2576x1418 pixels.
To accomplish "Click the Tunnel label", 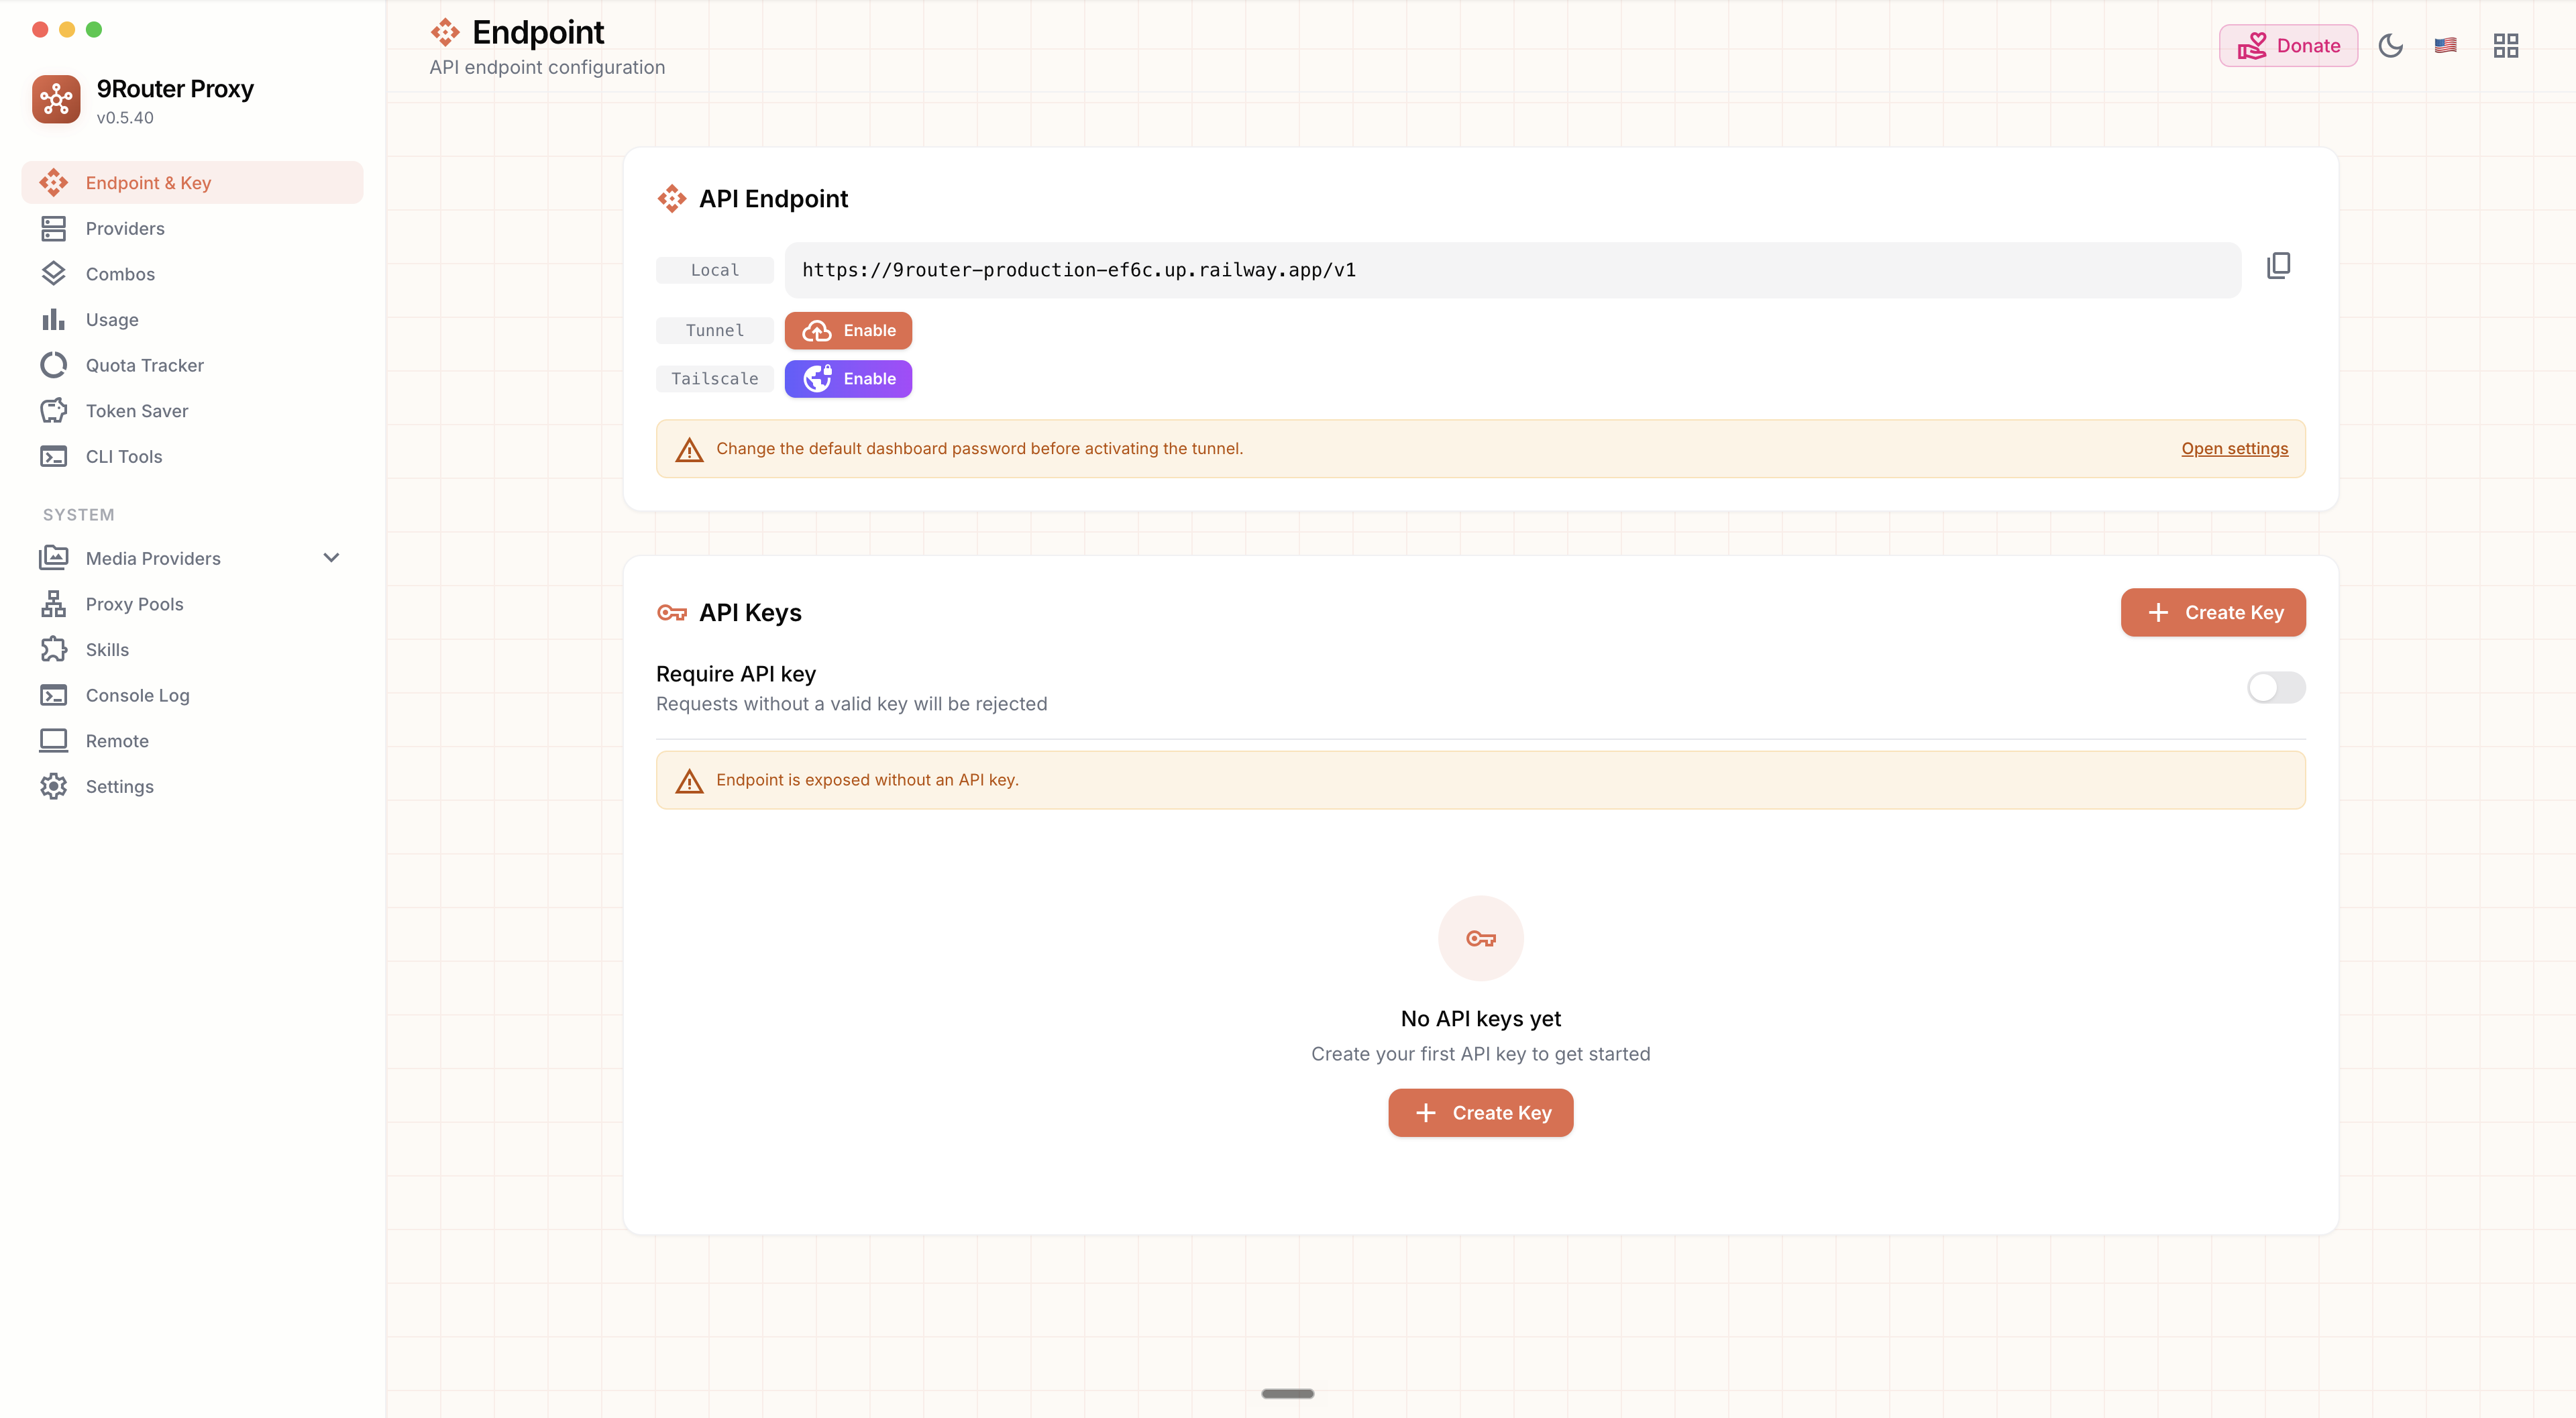I will point(714,331).
